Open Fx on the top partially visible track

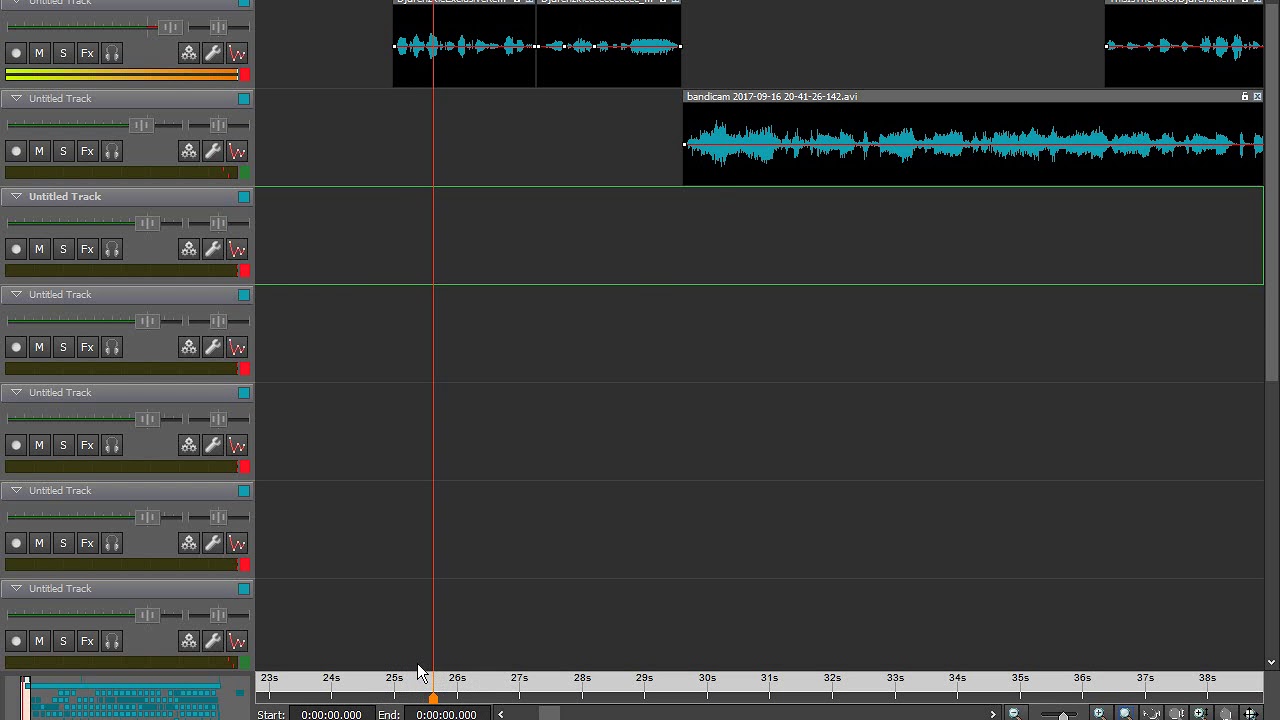87,53
